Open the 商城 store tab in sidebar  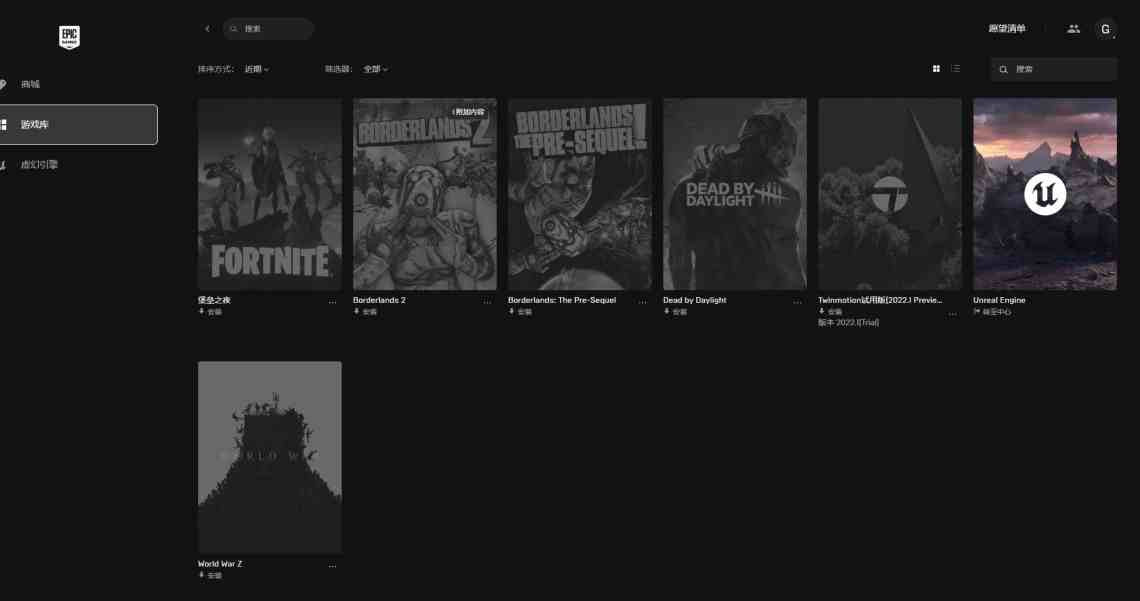click(x=31, y=84)
